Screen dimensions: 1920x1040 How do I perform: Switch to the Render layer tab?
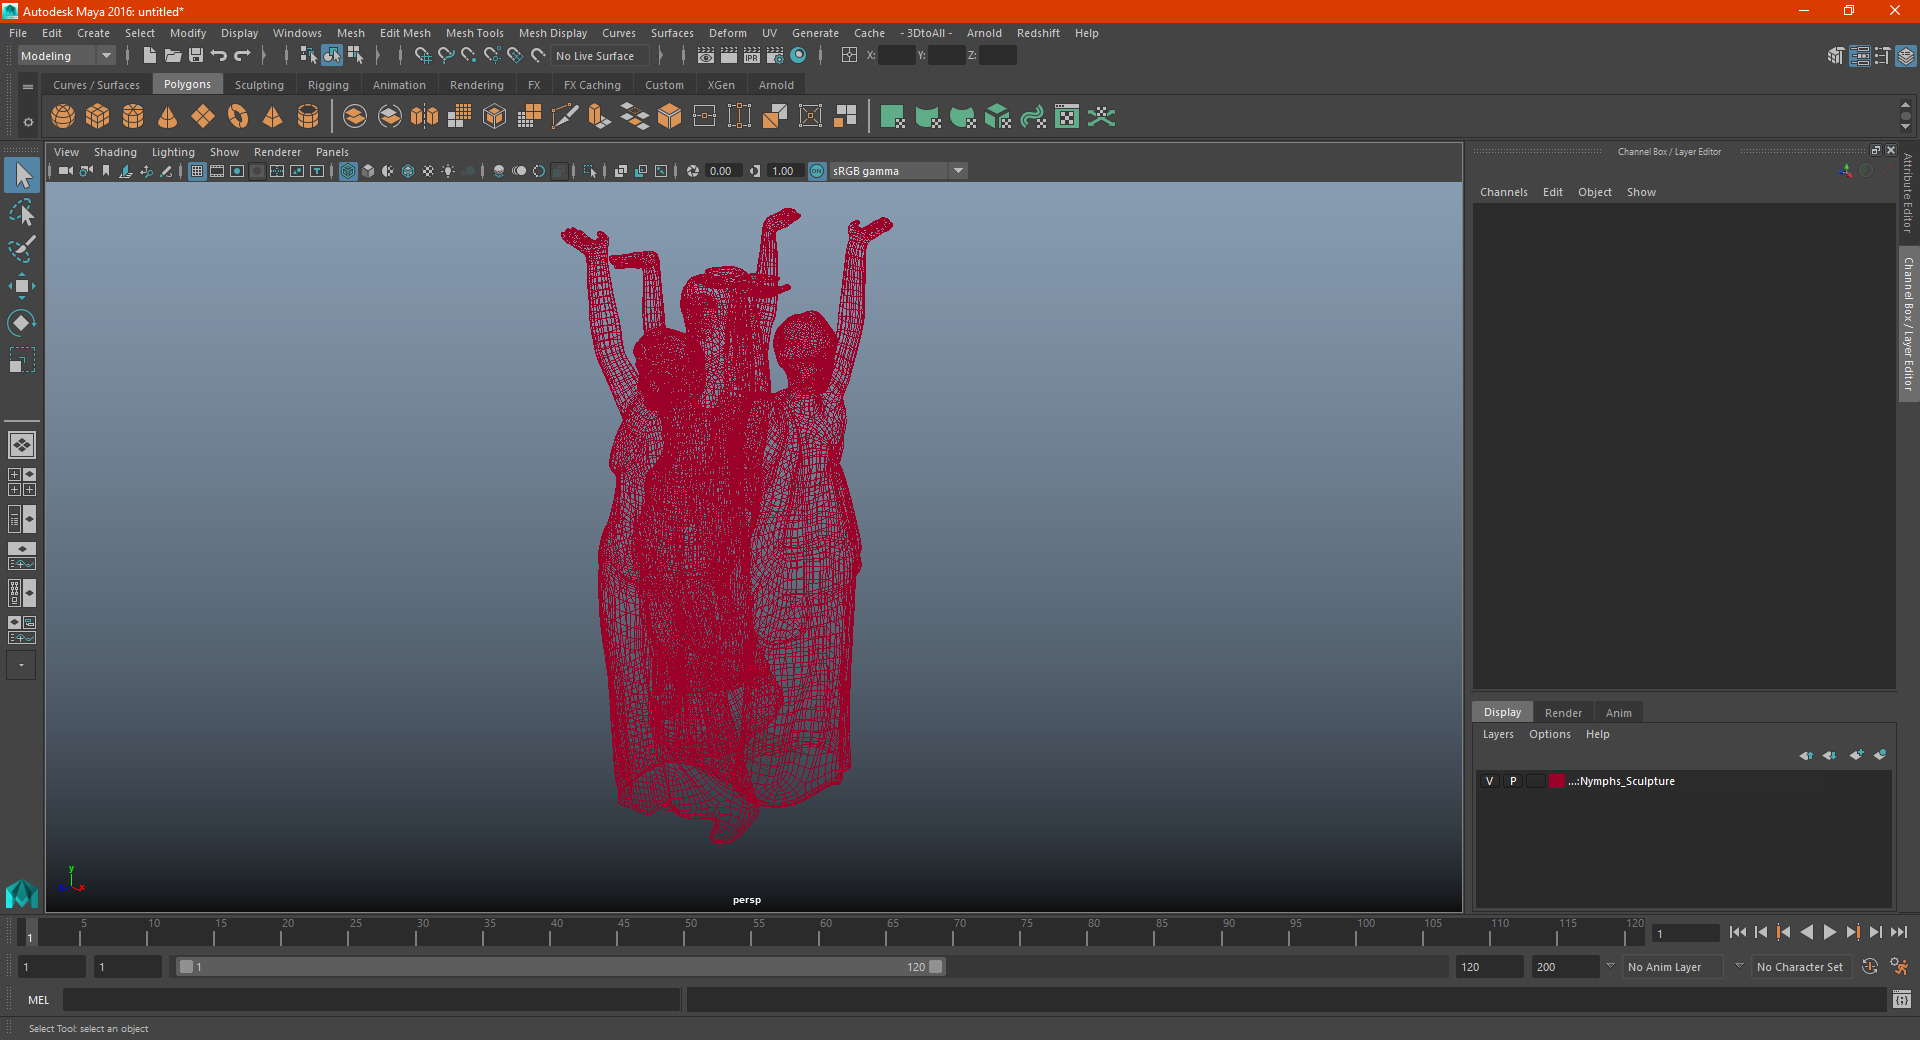pos(1563,713)
